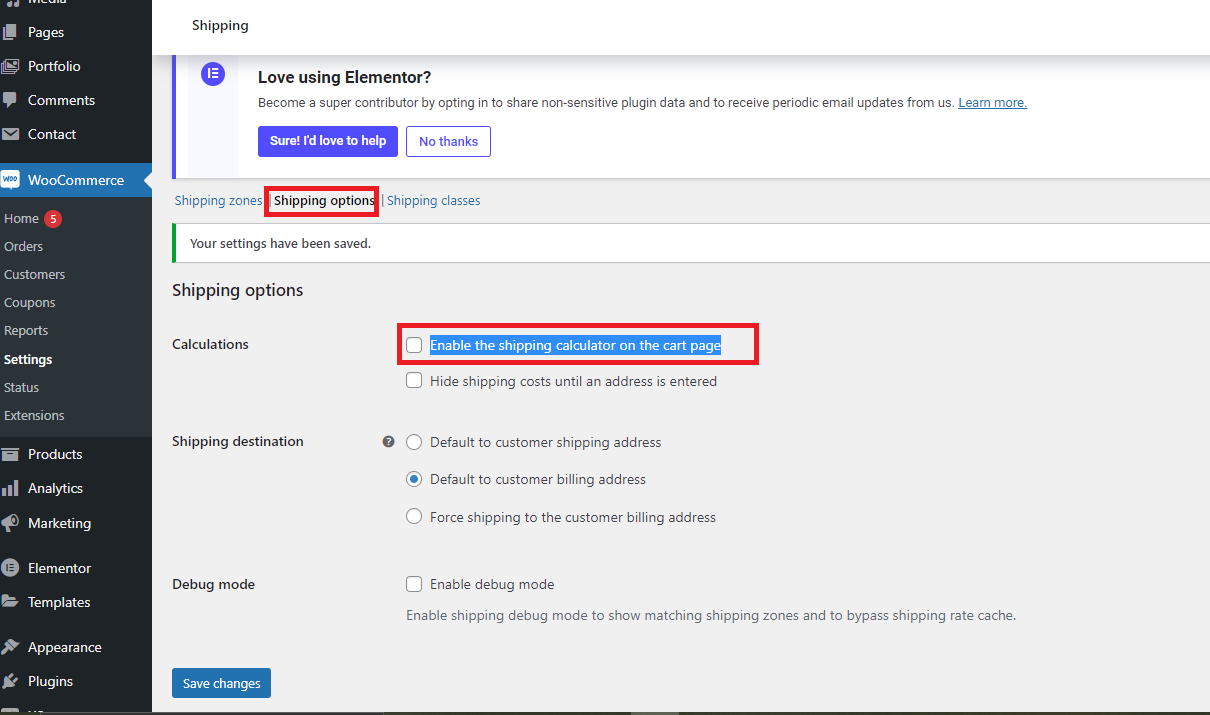Viewport: 1210px width, 715px height.
Task: Open the Pages menu label
Action: tap(46, 32)
